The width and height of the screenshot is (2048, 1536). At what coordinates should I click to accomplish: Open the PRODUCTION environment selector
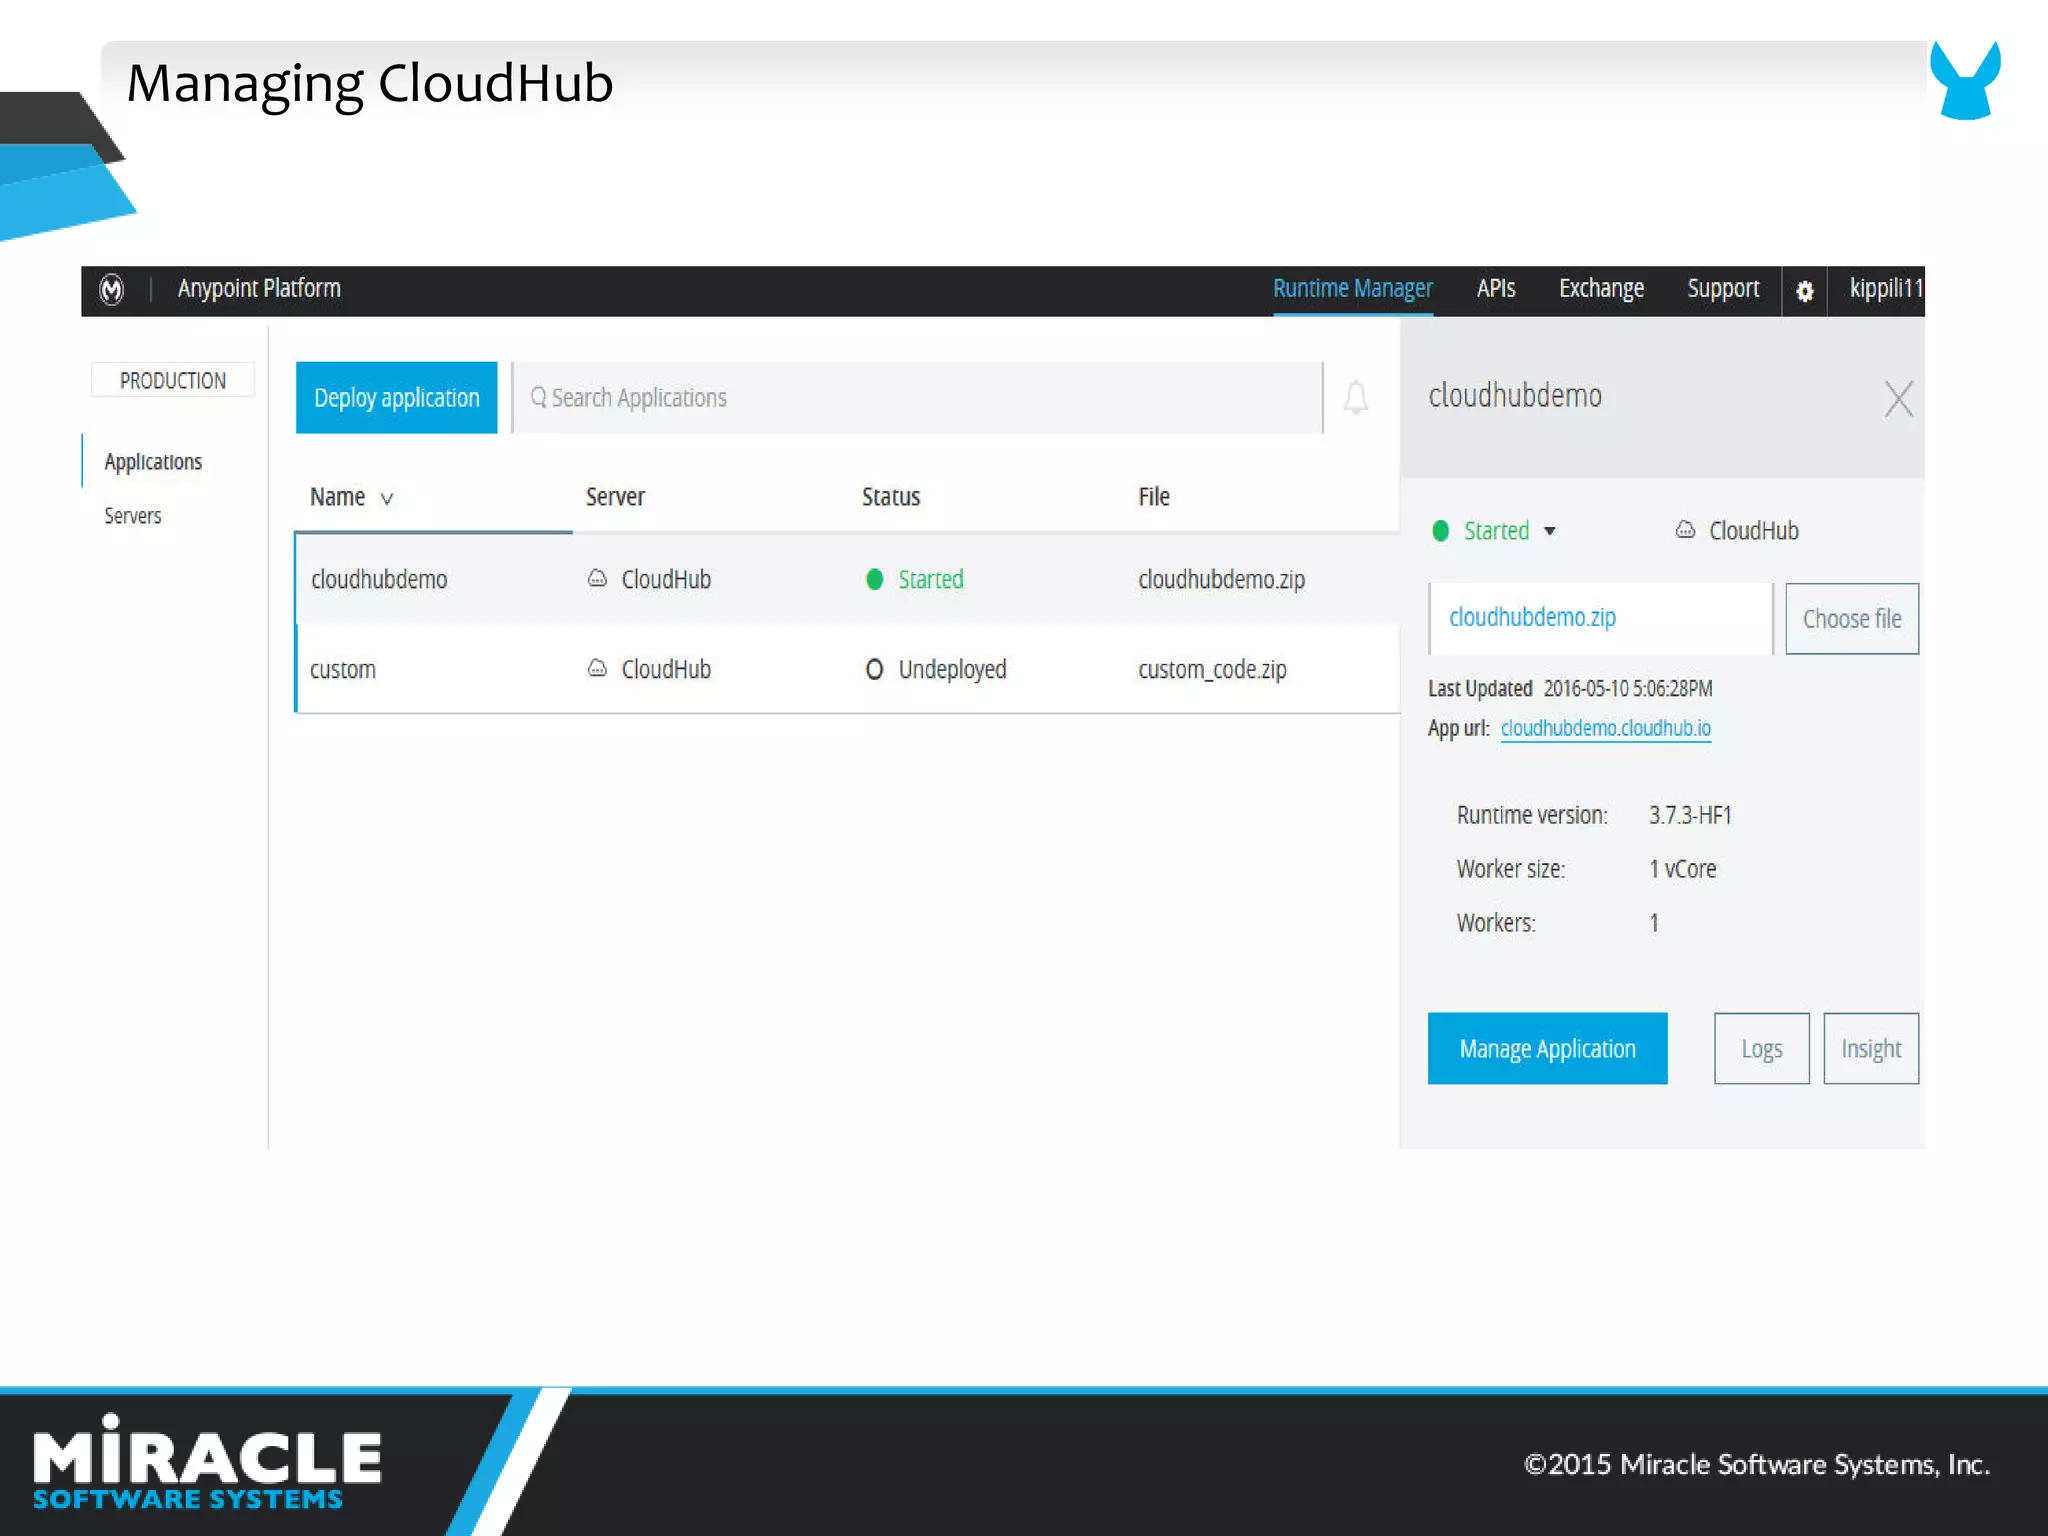172,380
